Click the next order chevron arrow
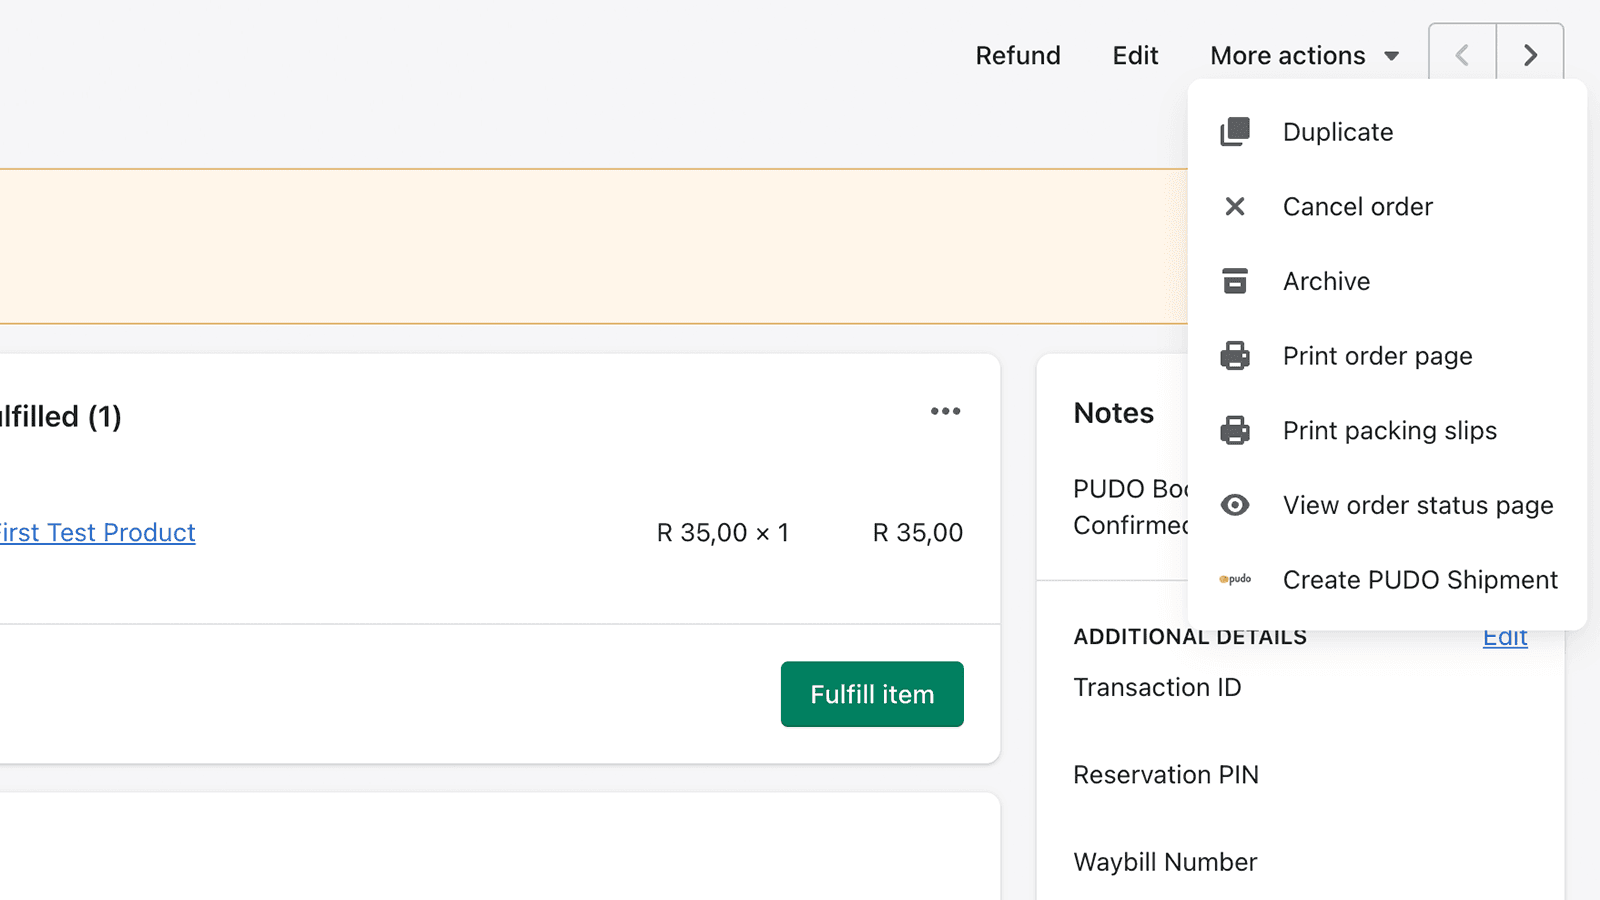1600x900 pixels. 1530,55
